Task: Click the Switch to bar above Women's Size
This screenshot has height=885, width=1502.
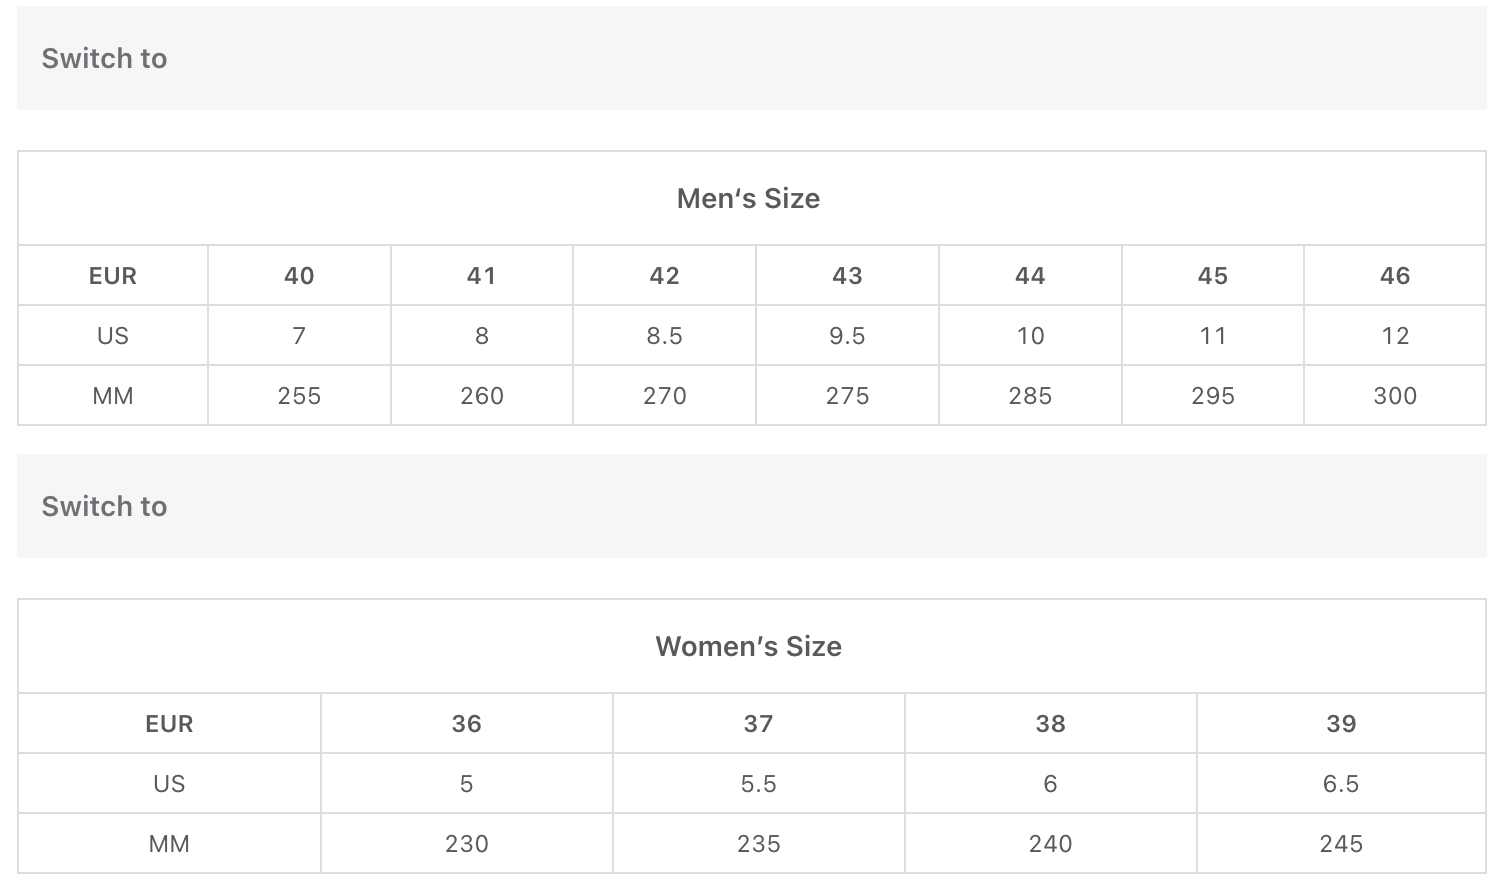Action: (104, 506)
